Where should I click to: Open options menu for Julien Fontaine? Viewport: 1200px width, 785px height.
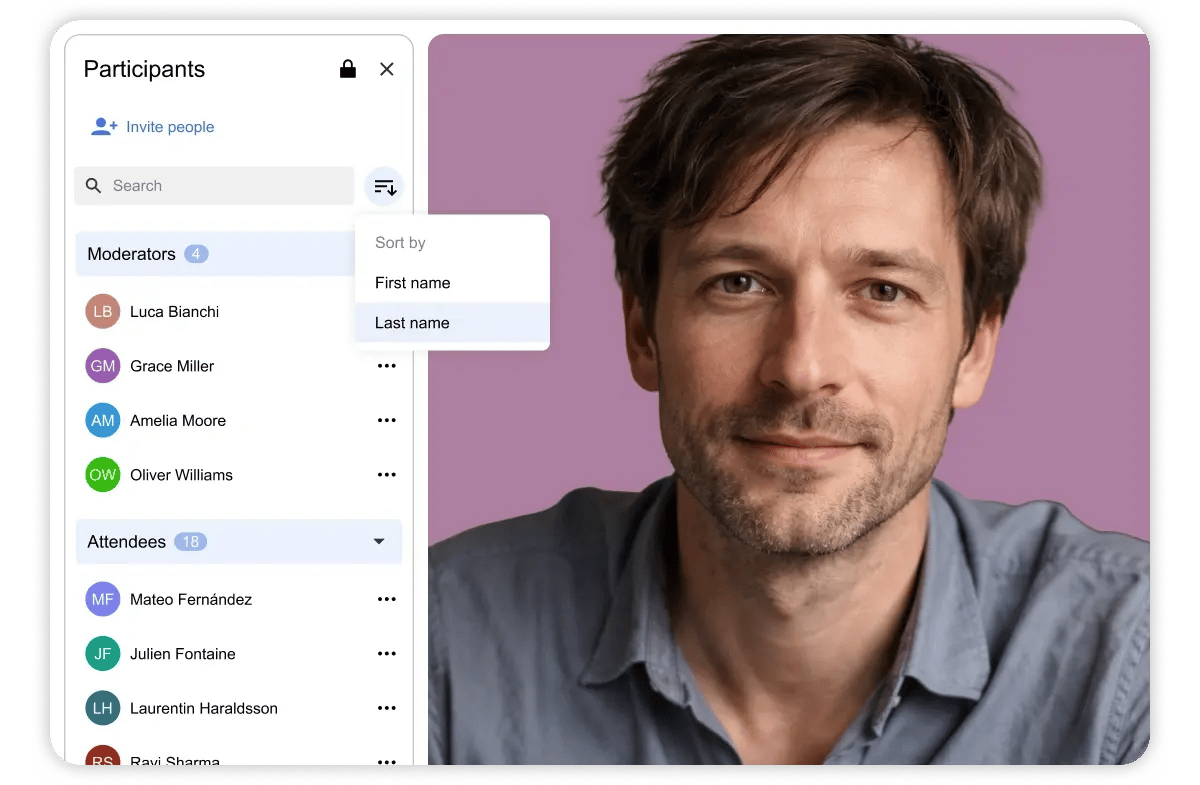click(387, 654)
